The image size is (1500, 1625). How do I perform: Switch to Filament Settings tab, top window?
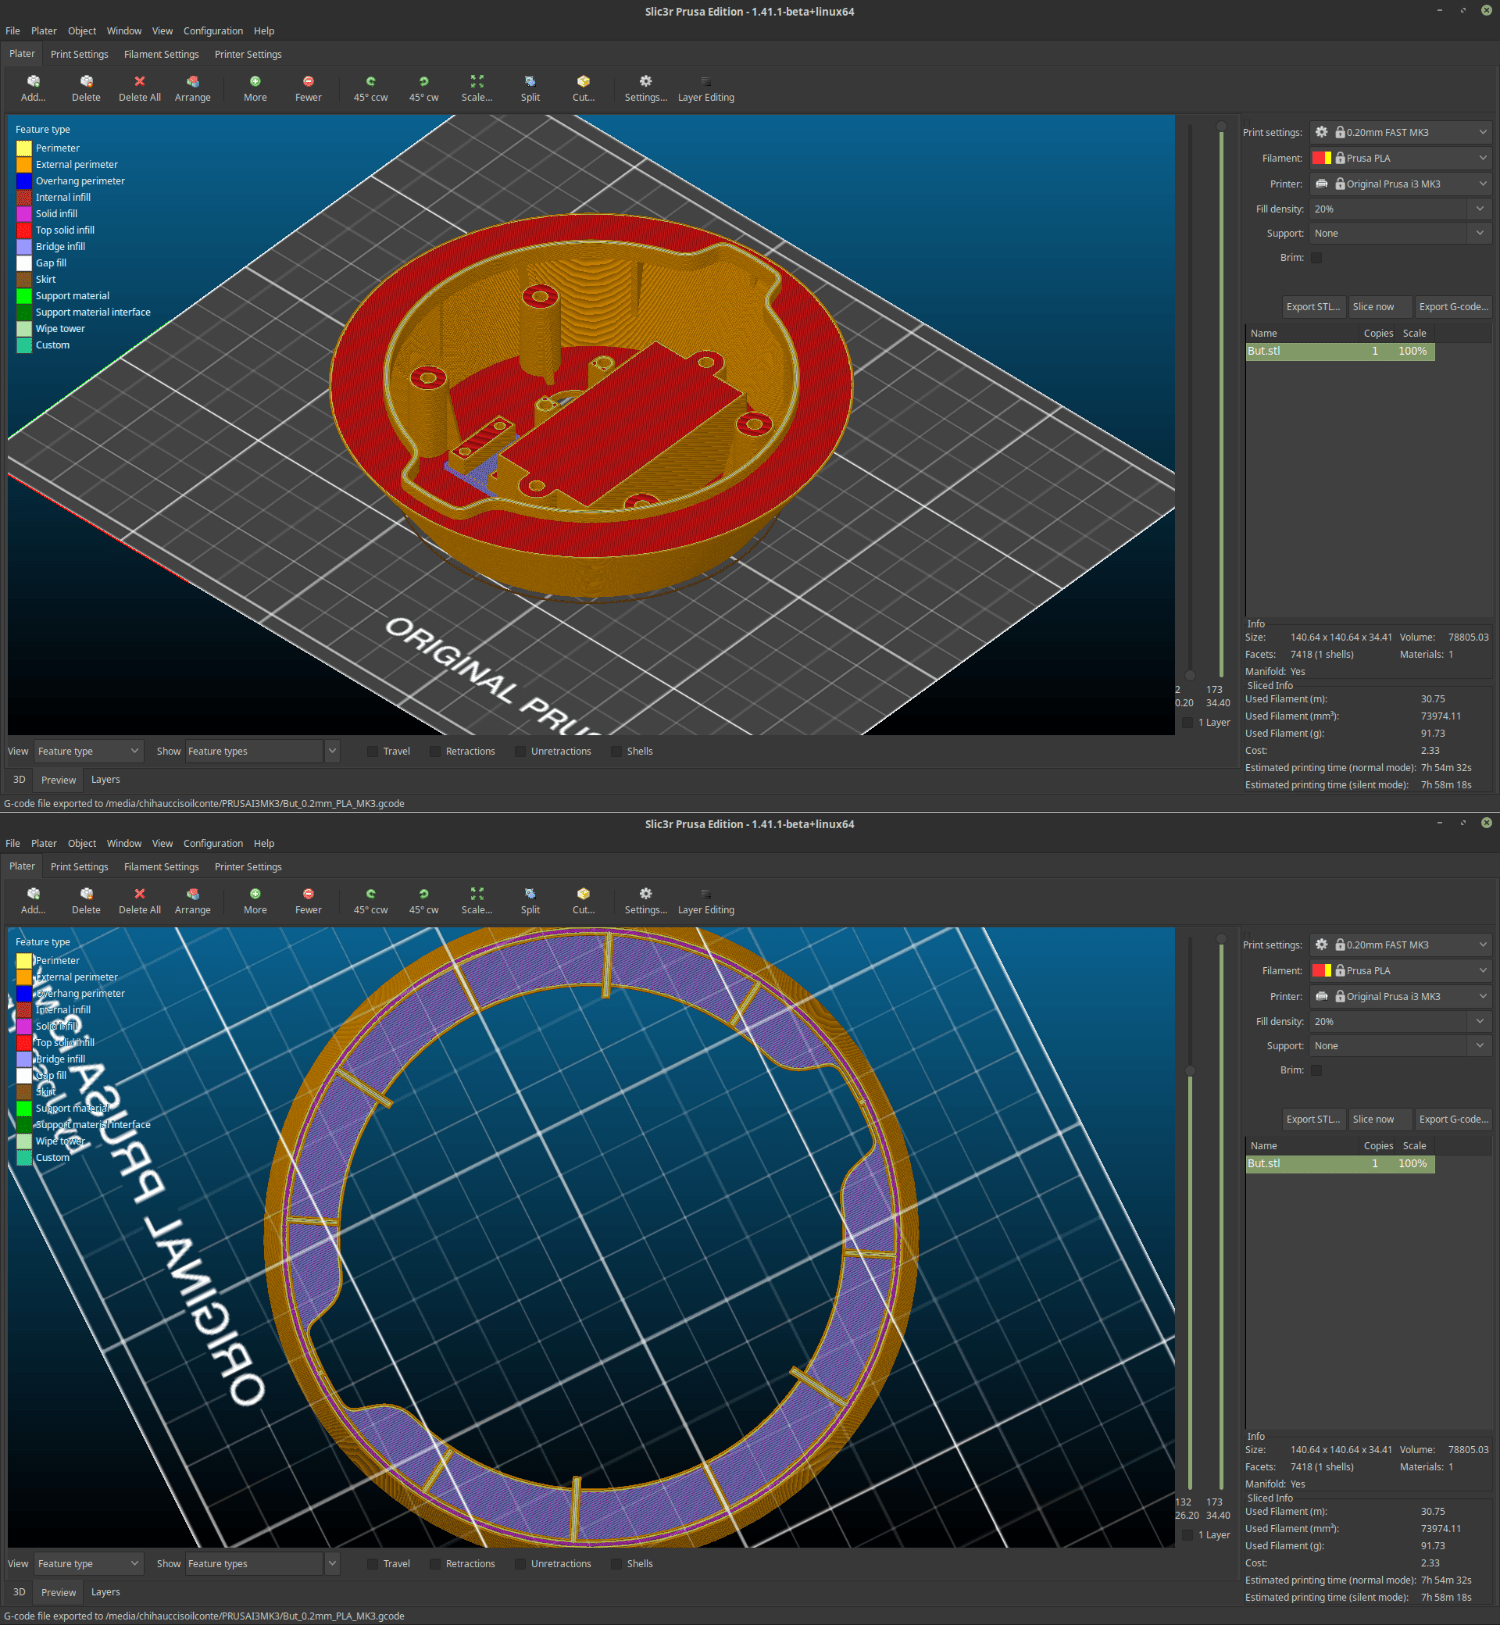(x=161, y=54)
